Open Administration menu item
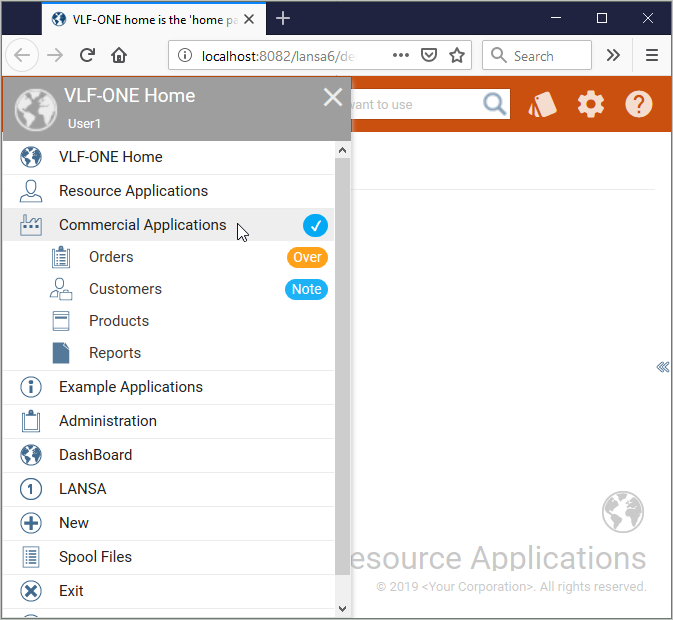Image resolution: width=673 pixels, height=620 pixels. 168,421
